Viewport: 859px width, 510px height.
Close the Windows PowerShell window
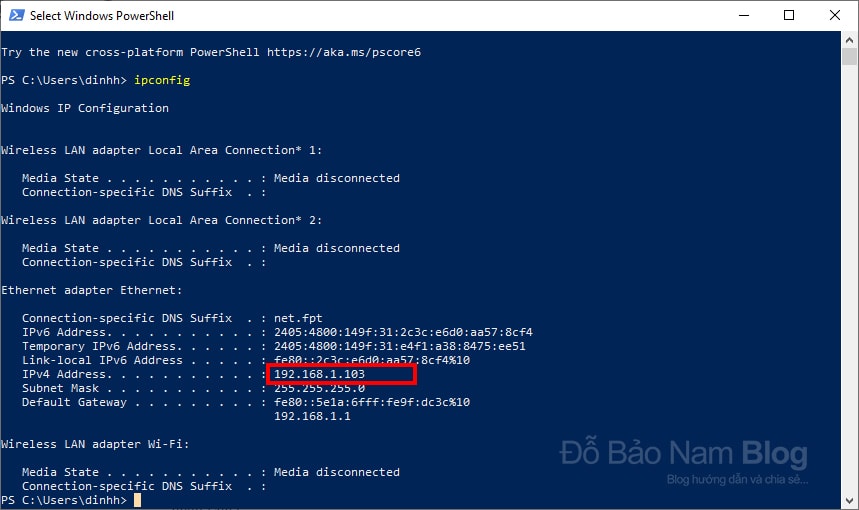[x=834, y=15]
